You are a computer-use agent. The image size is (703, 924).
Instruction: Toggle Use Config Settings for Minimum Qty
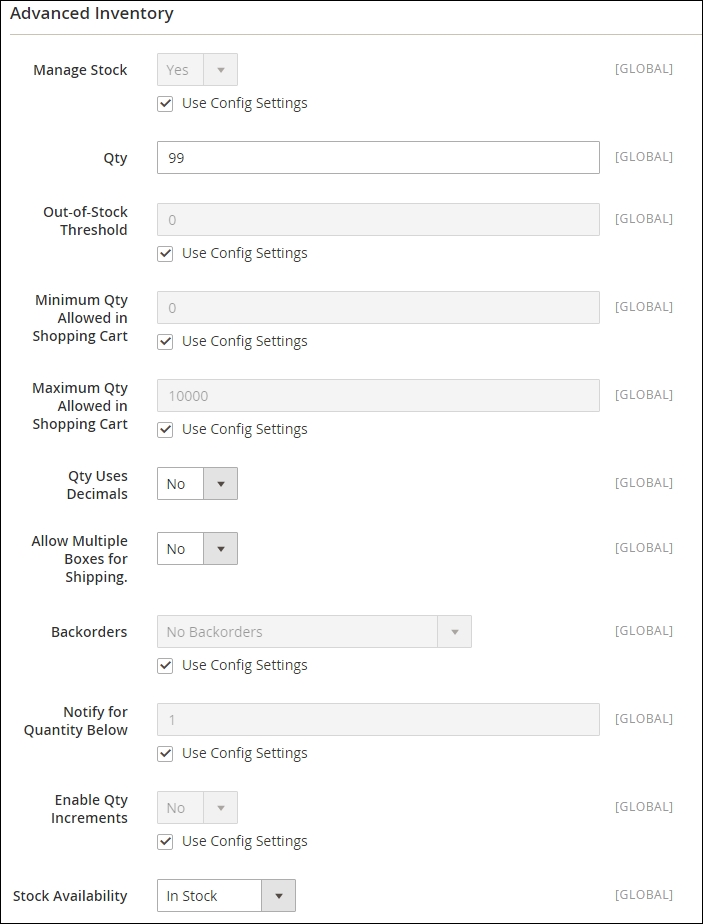(166, 342)
